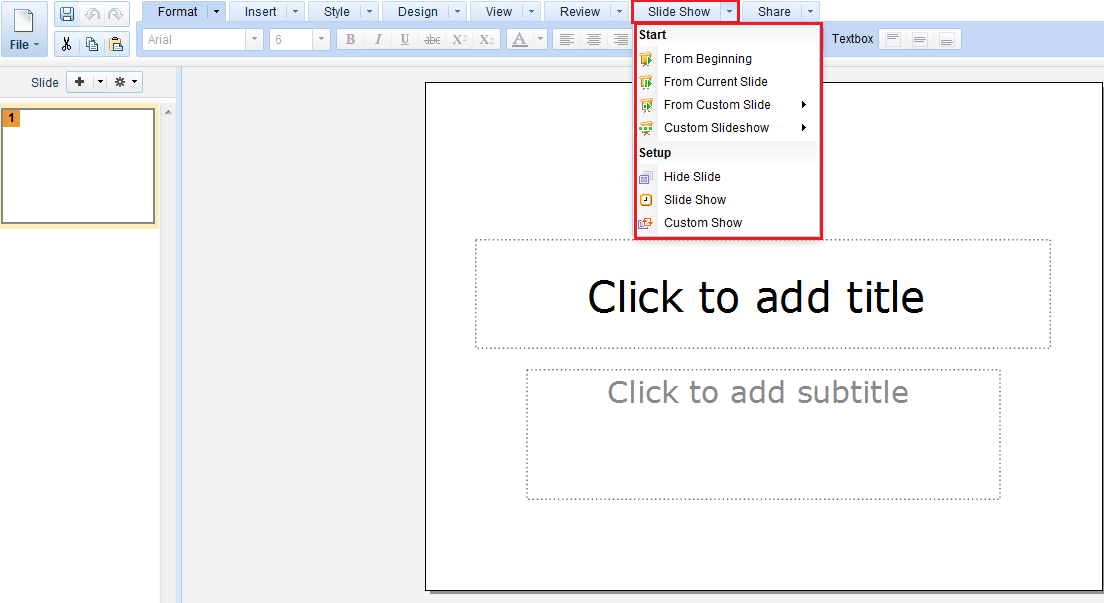Click 'Click to add subtitle' placeholder
This screenshot has width=1104, height=603.
tap(763, 434)
